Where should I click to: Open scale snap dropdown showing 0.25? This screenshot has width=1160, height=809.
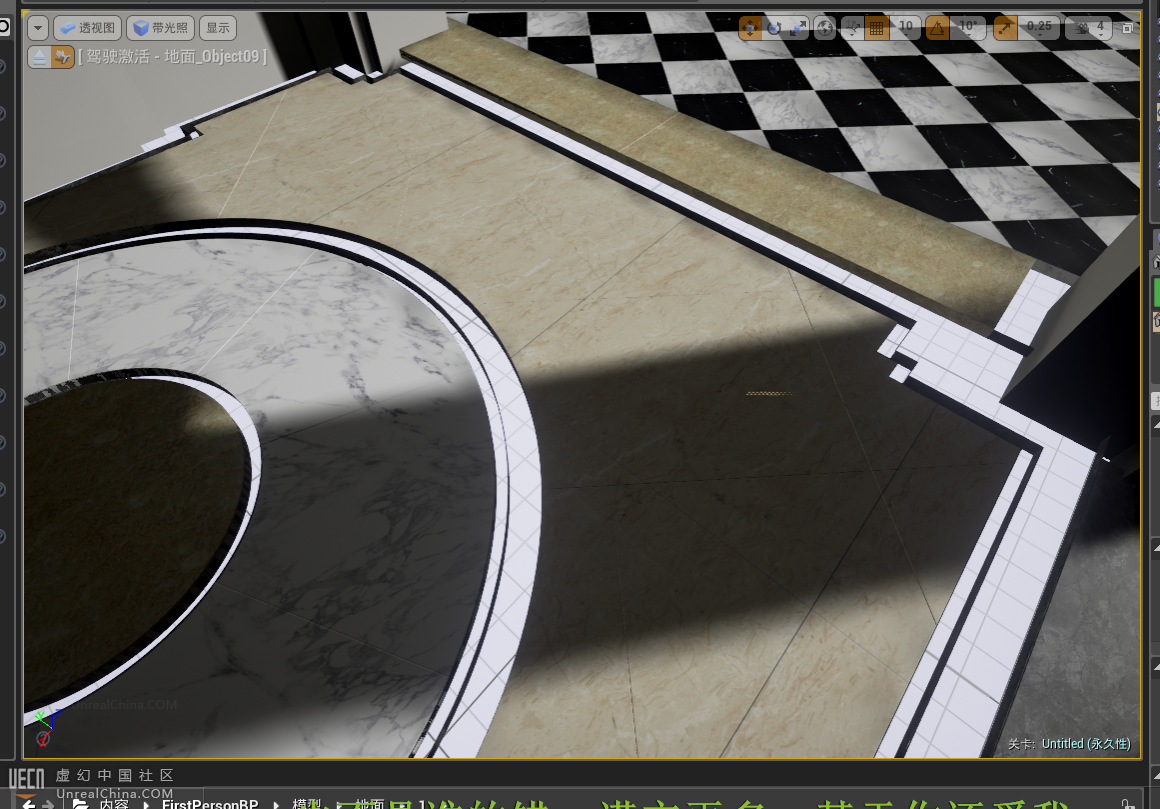[x=1039, y=28]
